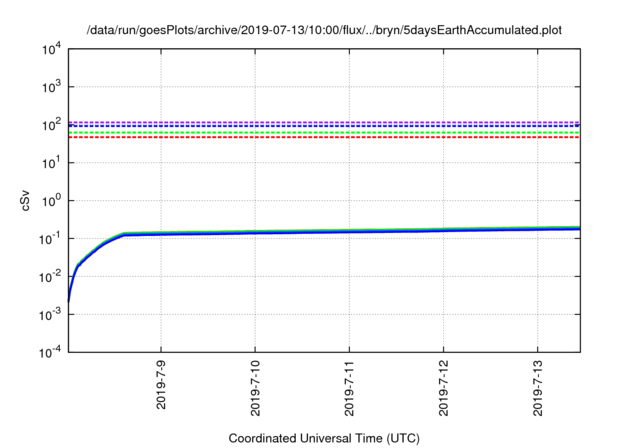Click the 2019-7-10 date label
Screen dimensions: 640x448
(256, 388)
